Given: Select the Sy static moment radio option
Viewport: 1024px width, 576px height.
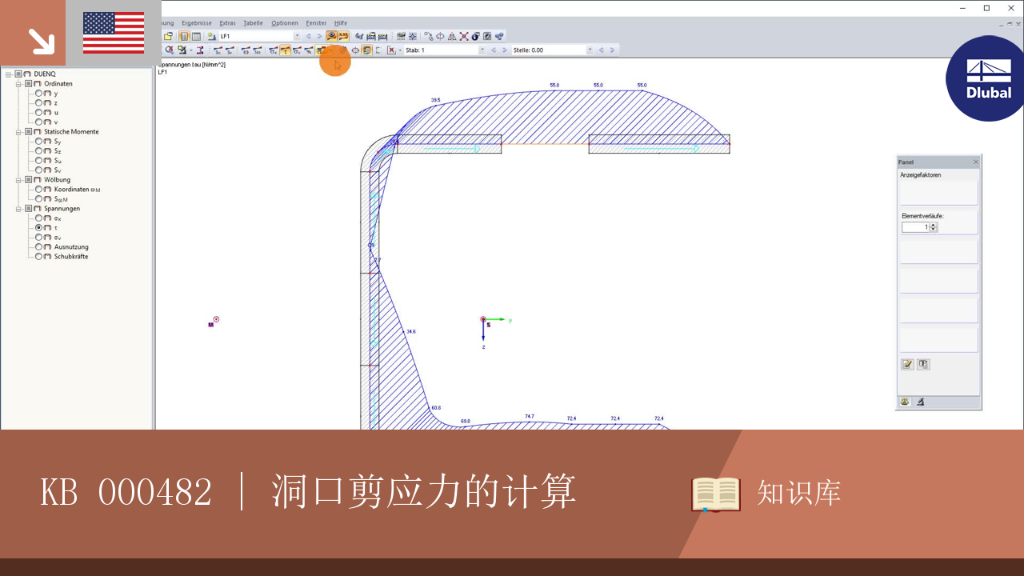Looking at the screenshot, I should point(39,141).
